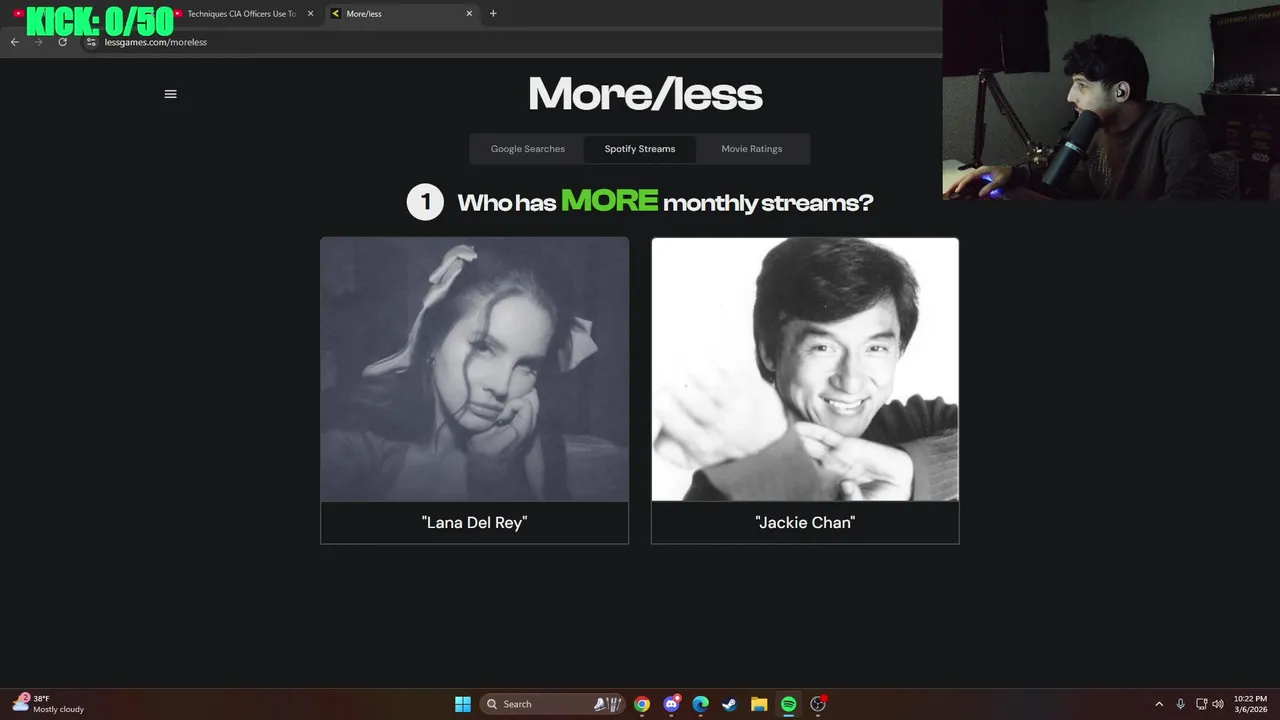
Task: Open File Explorer from the taskbar
Action: click(x=759, y=704)
